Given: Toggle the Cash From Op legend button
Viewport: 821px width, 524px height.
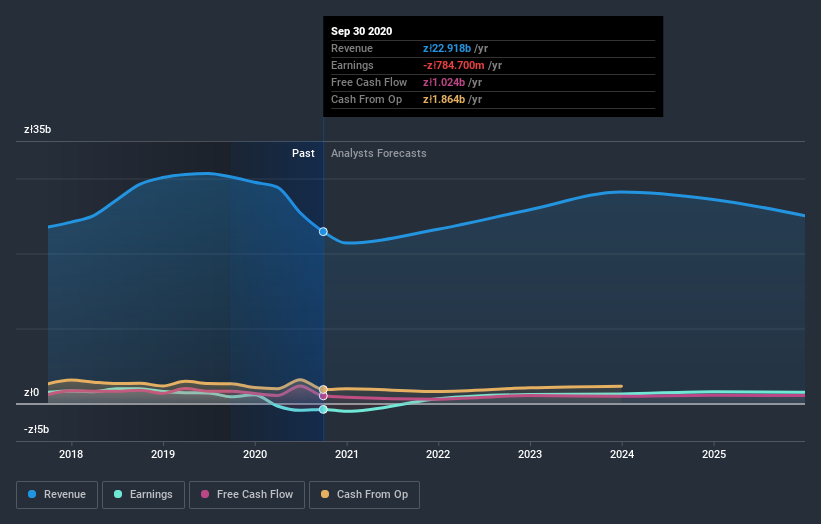Looking at the screenshot, I should tap(364, 495).
